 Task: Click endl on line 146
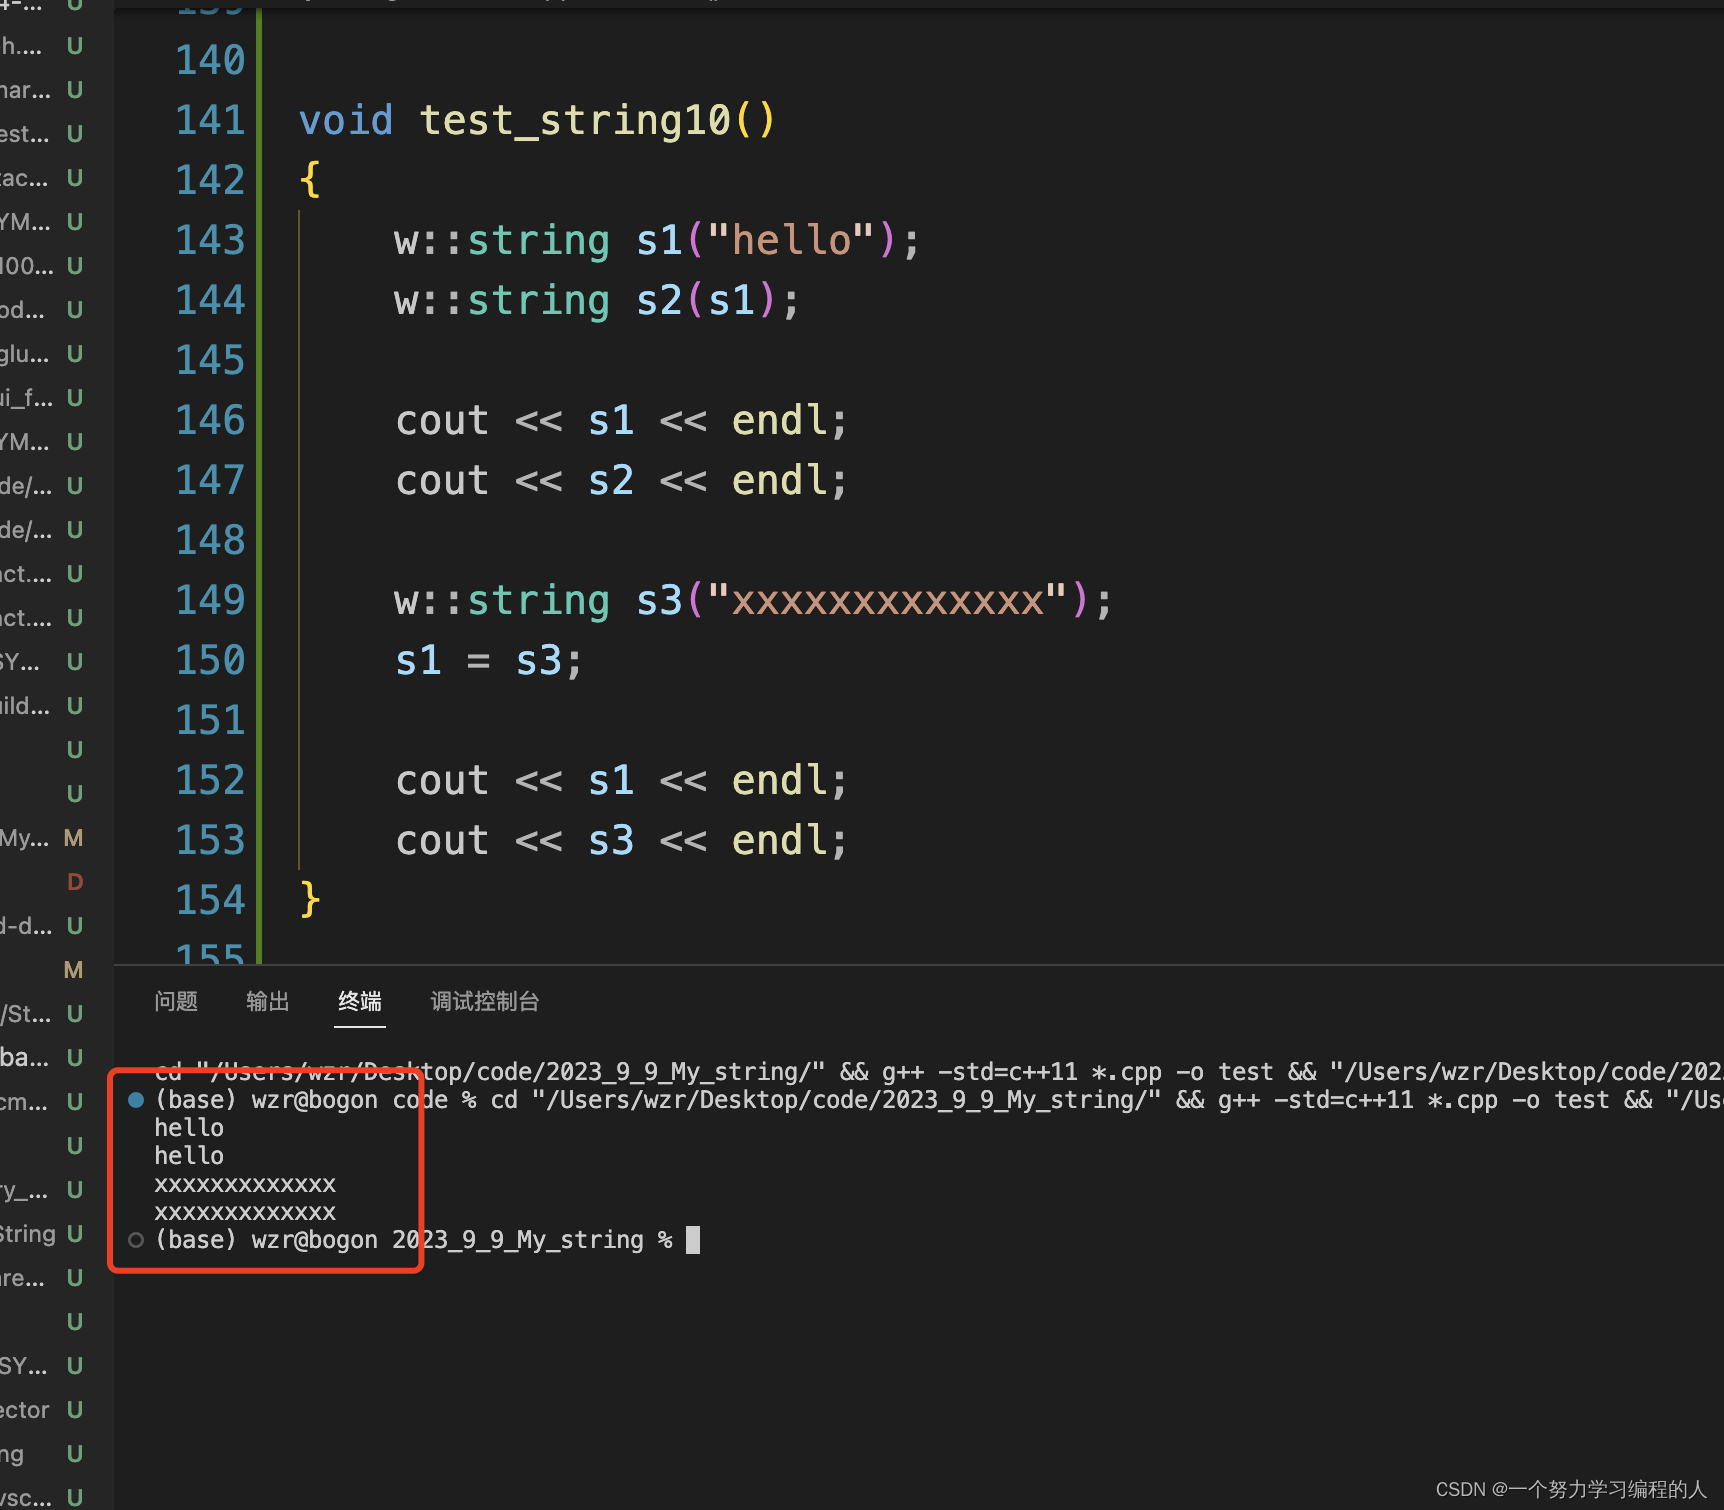(780, 421)
